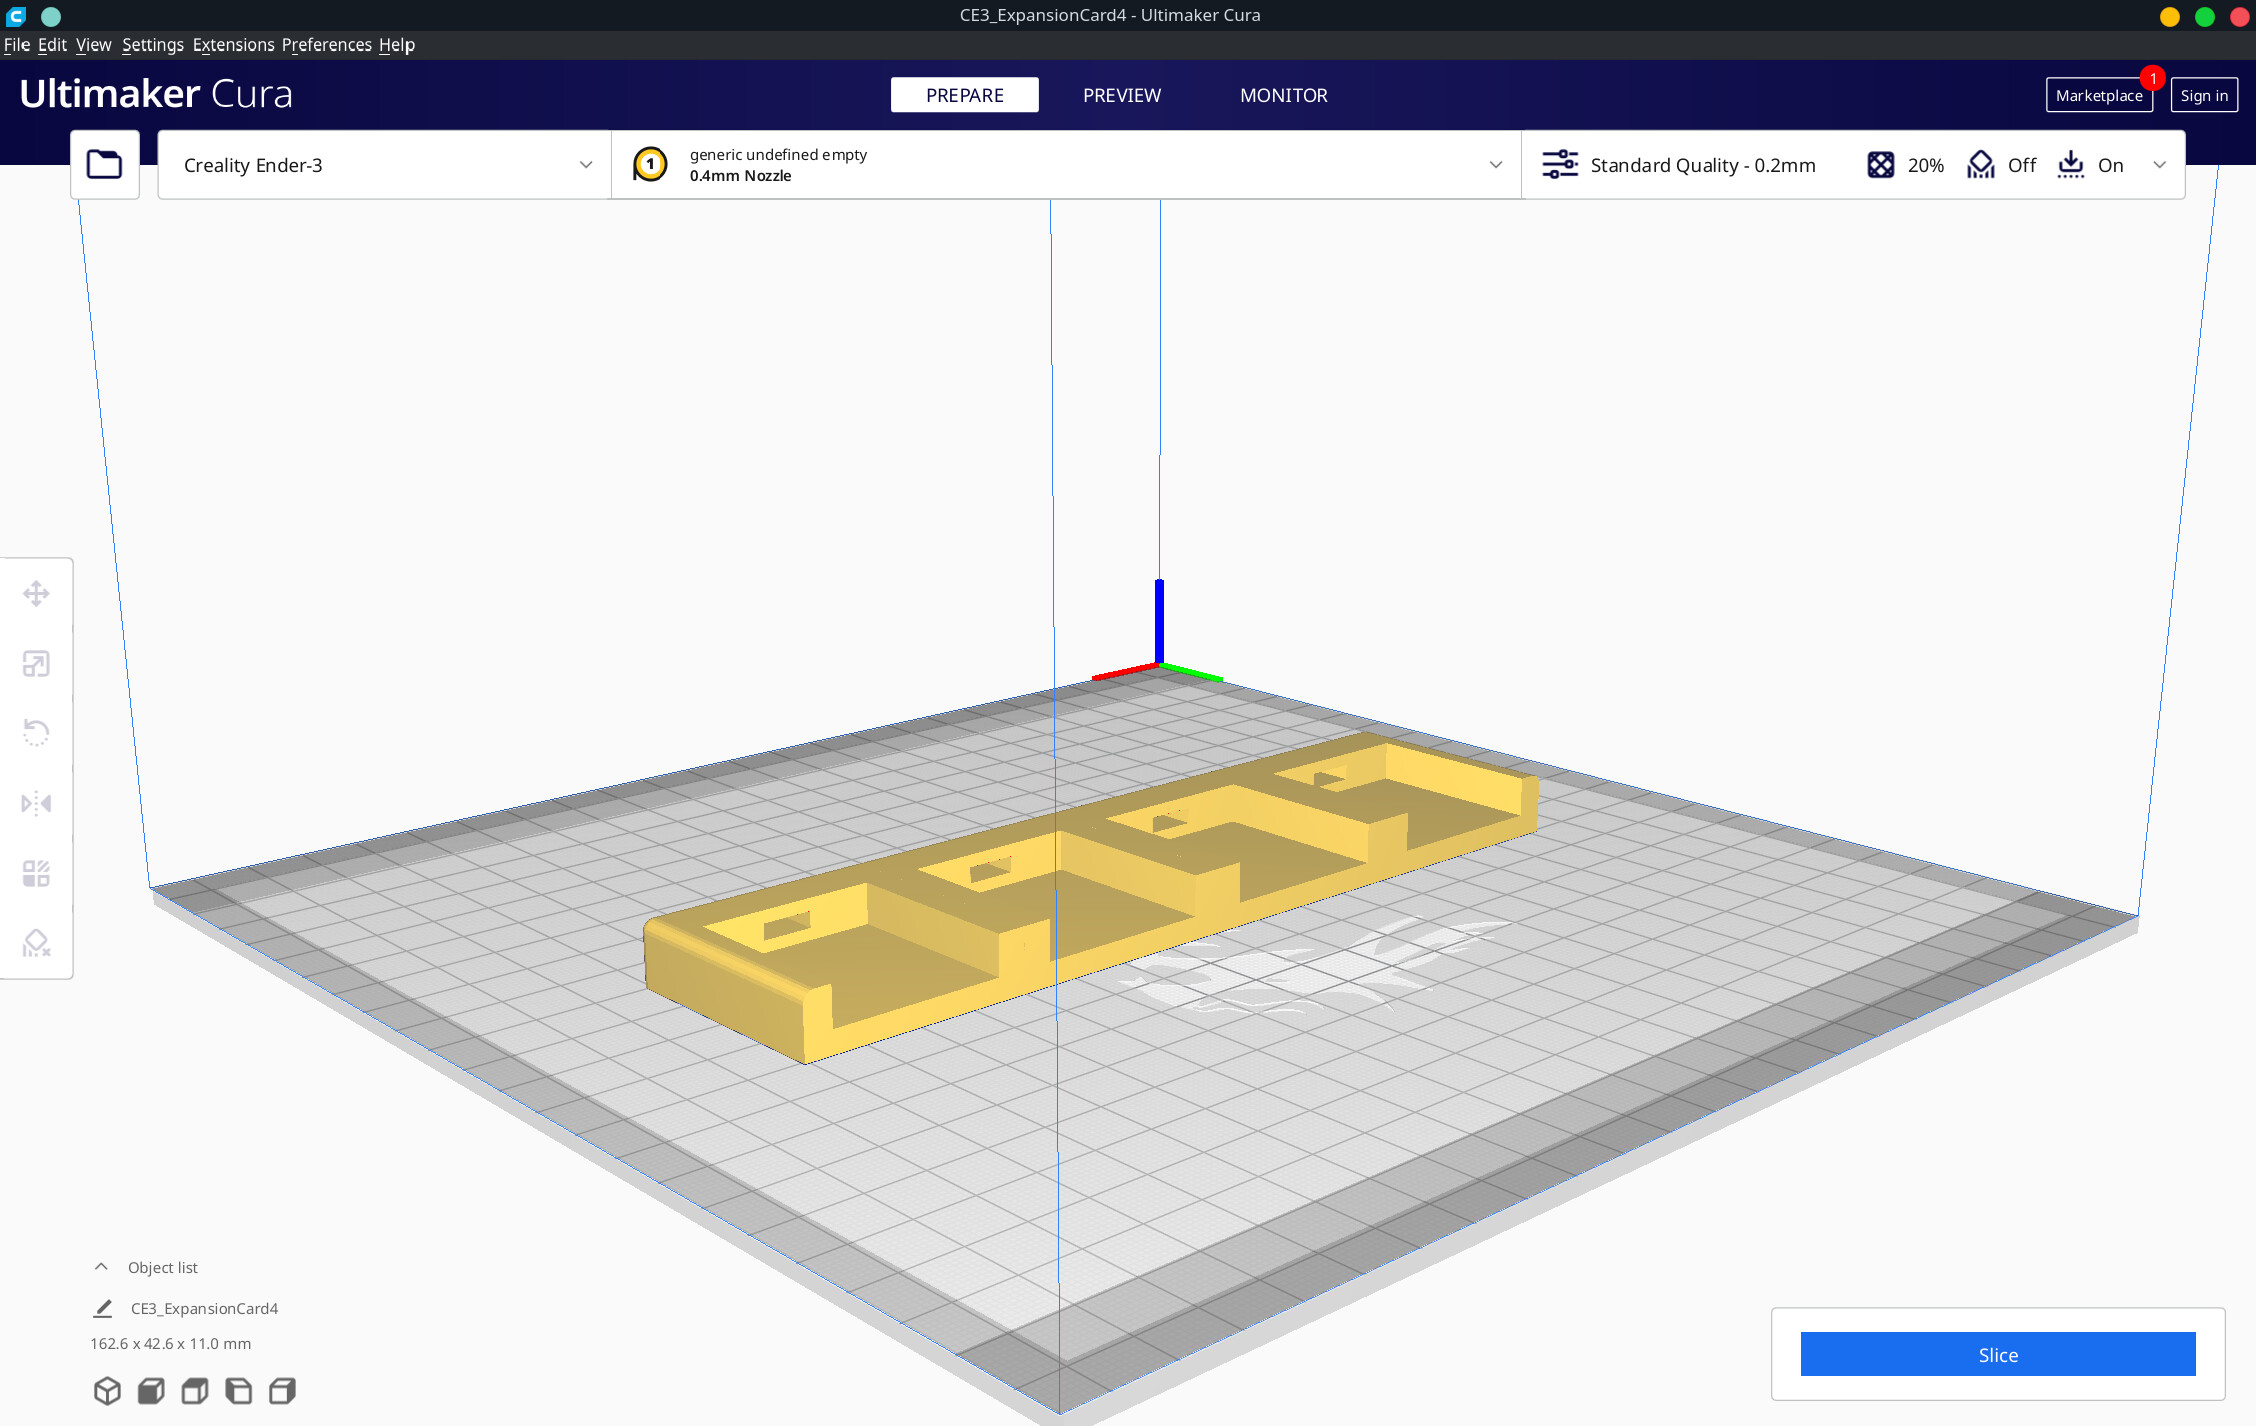2256x1426 pixels.
Task: Click the print settings sliders icon
Action: point(1559,165)
